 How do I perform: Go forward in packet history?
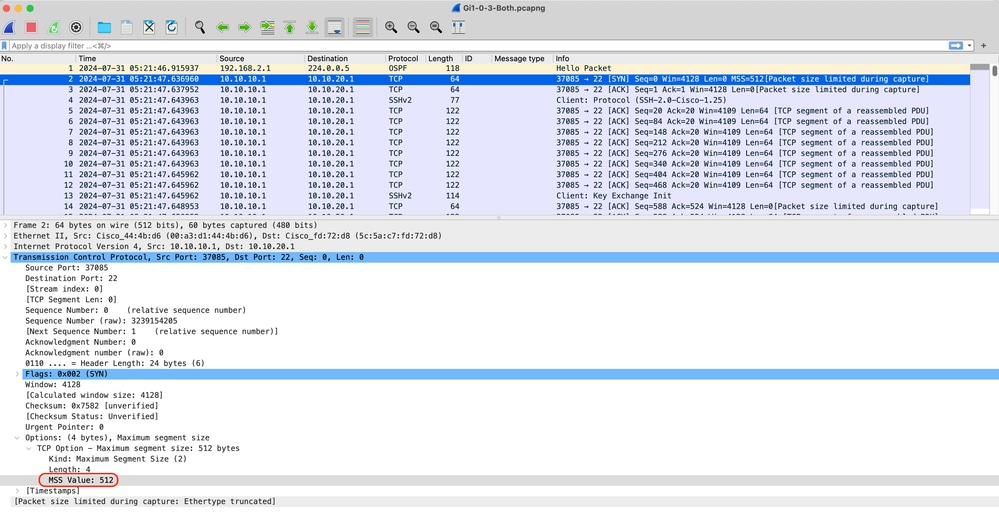pos(245,27)
